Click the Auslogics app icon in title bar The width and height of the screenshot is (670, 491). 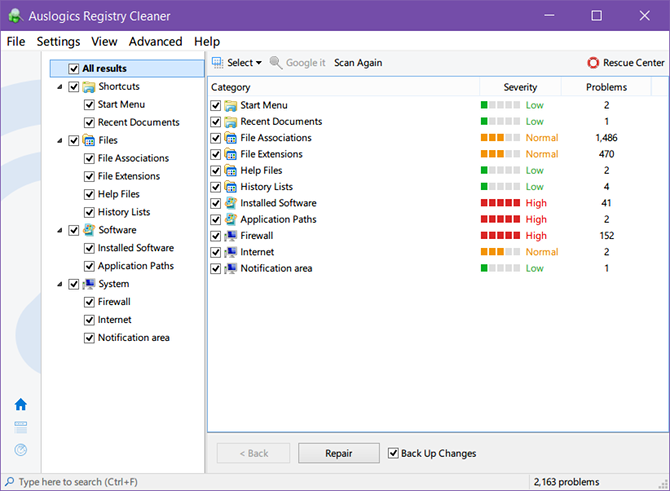[x=15, y=16]
